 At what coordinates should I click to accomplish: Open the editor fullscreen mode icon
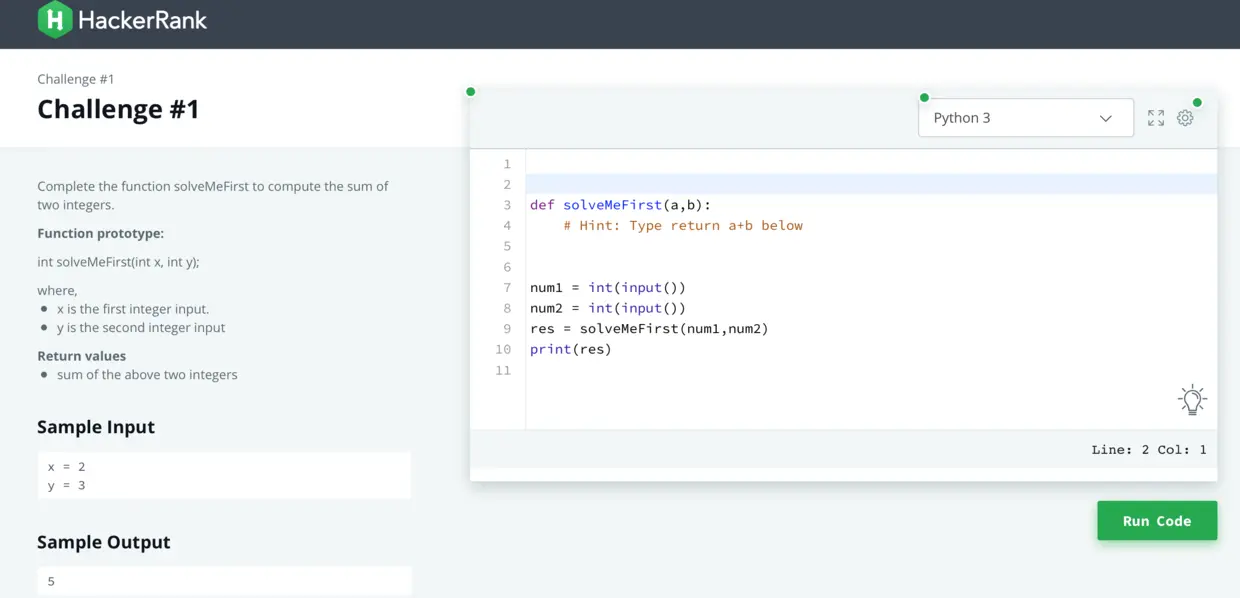1155,117
